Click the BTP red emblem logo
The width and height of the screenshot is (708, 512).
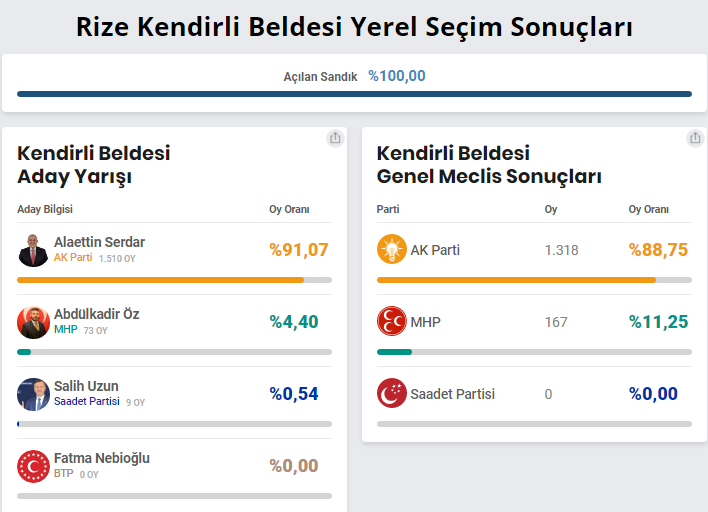(33, 466)
